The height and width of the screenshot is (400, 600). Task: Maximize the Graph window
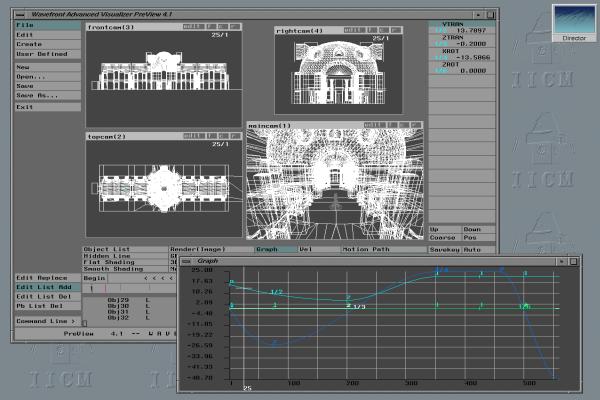(x=573, y=261)
